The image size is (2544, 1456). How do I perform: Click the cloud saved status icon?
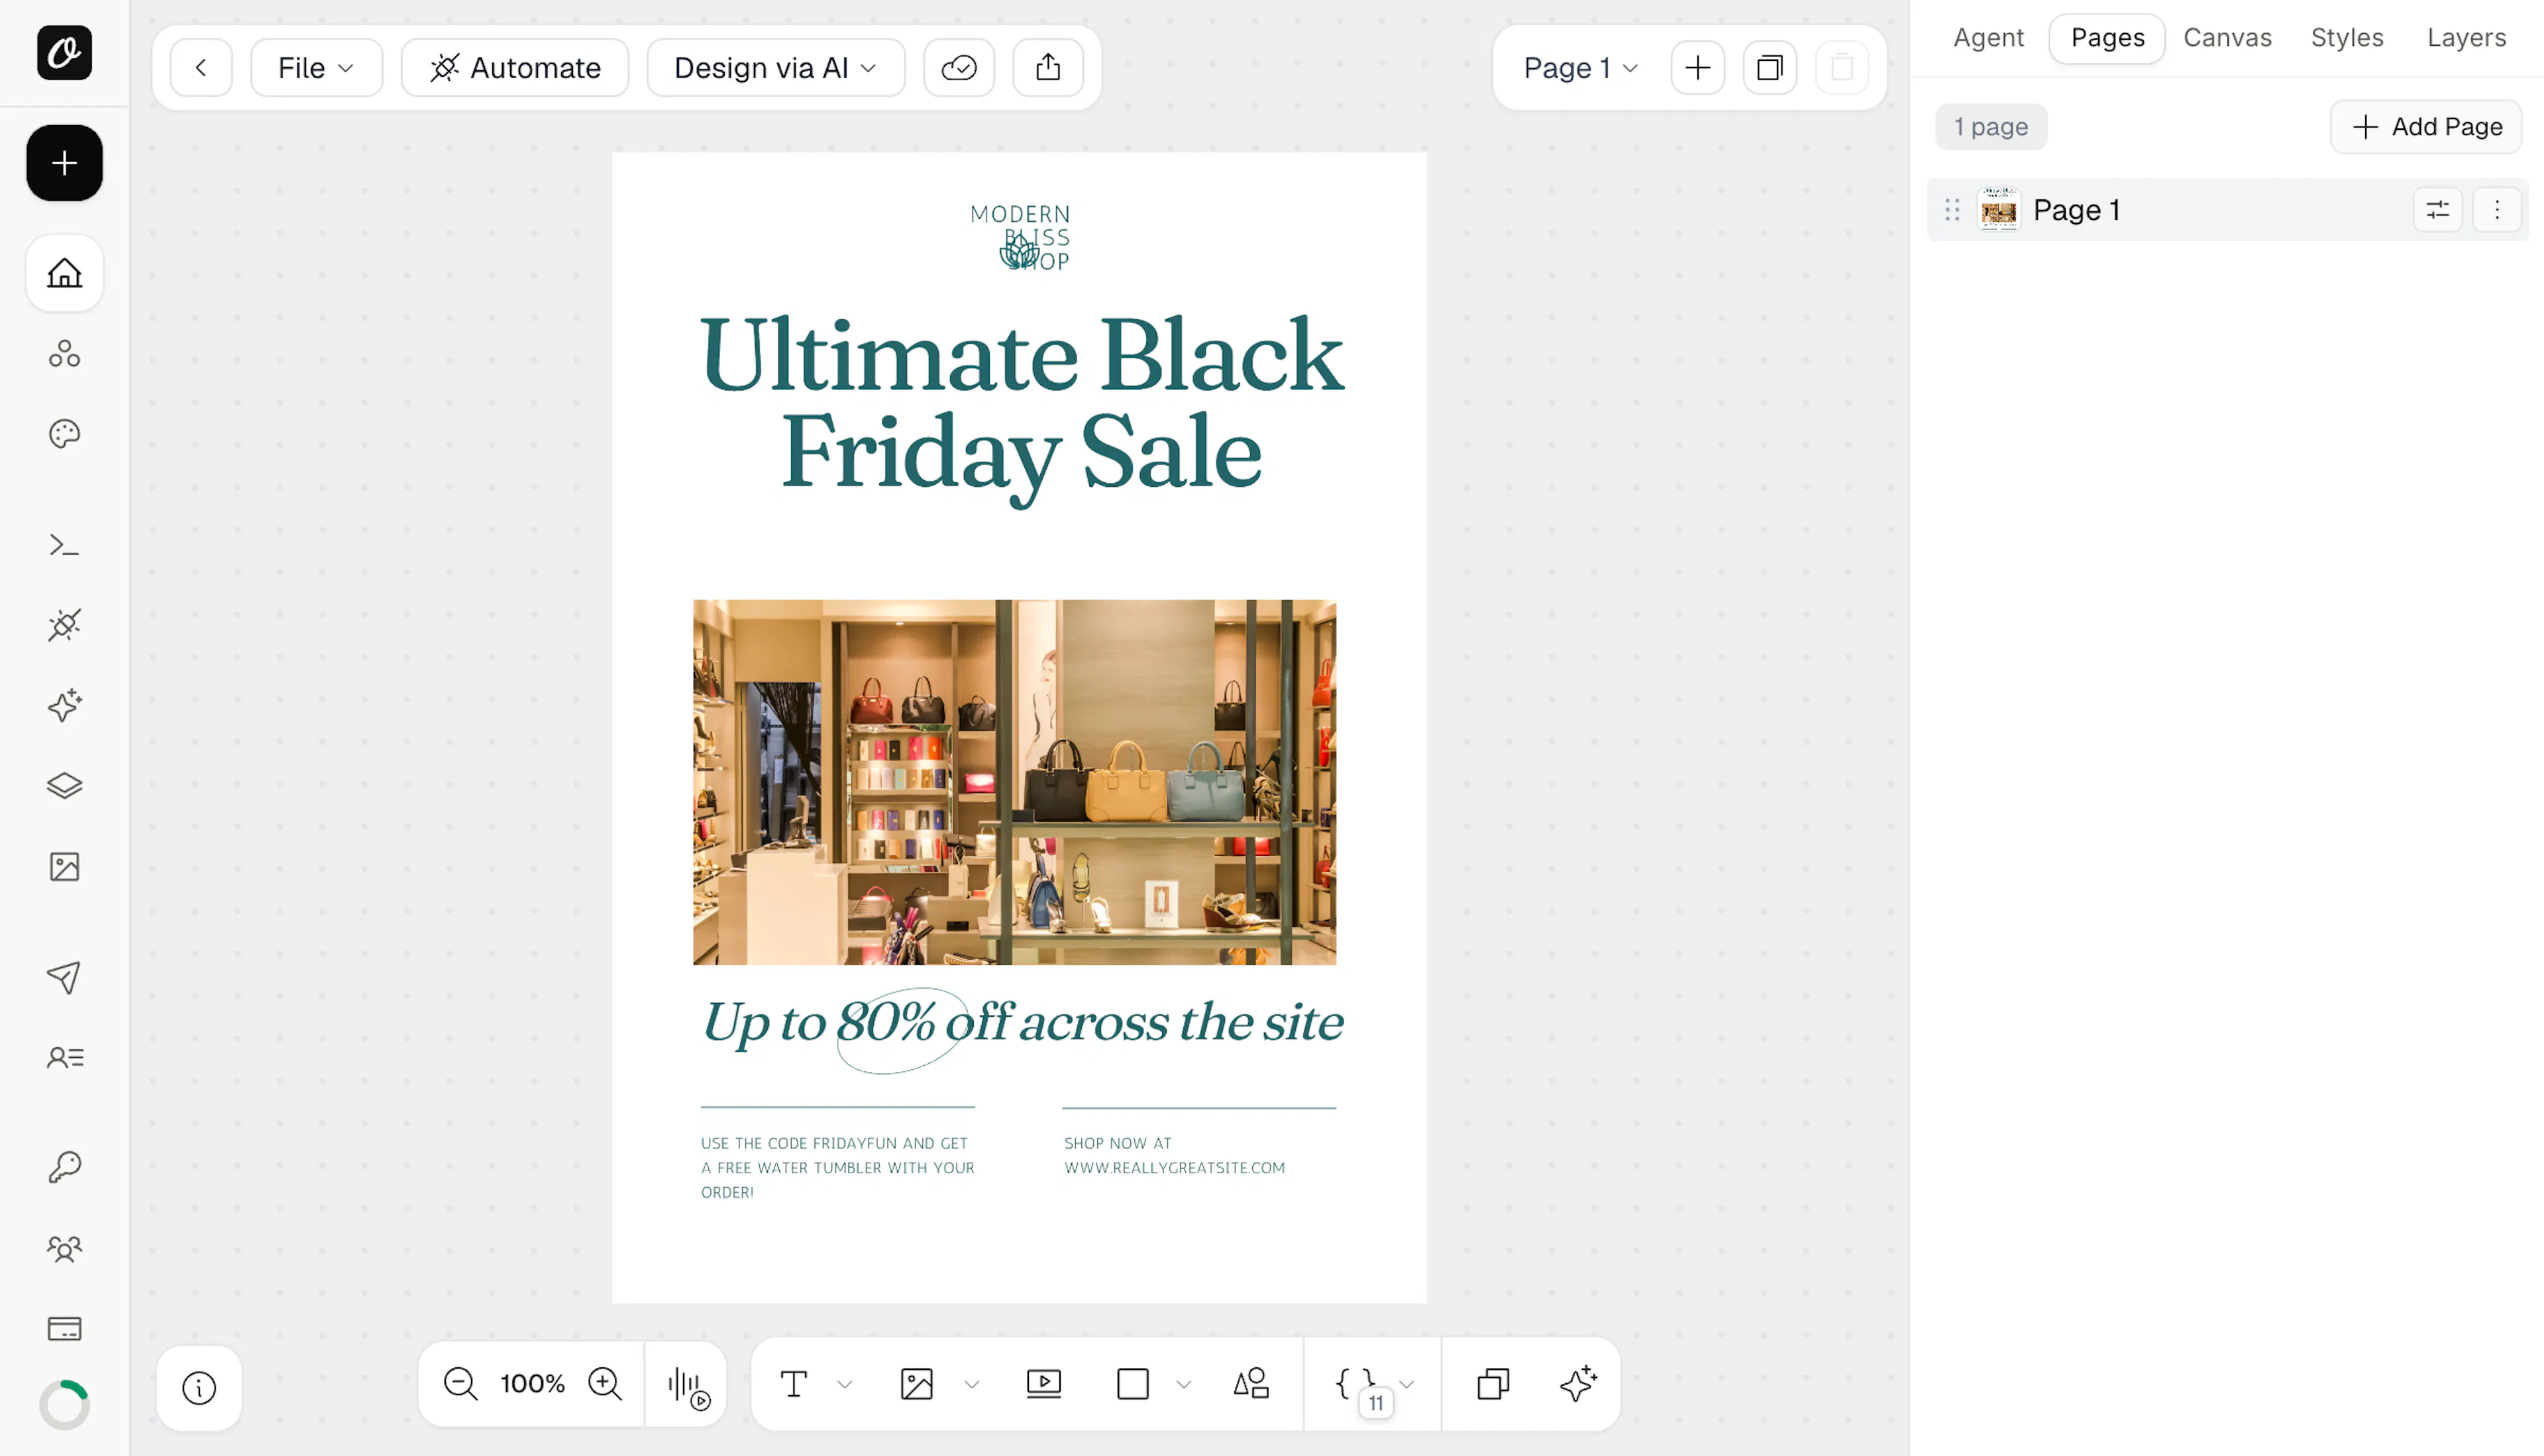pos(959,68)
